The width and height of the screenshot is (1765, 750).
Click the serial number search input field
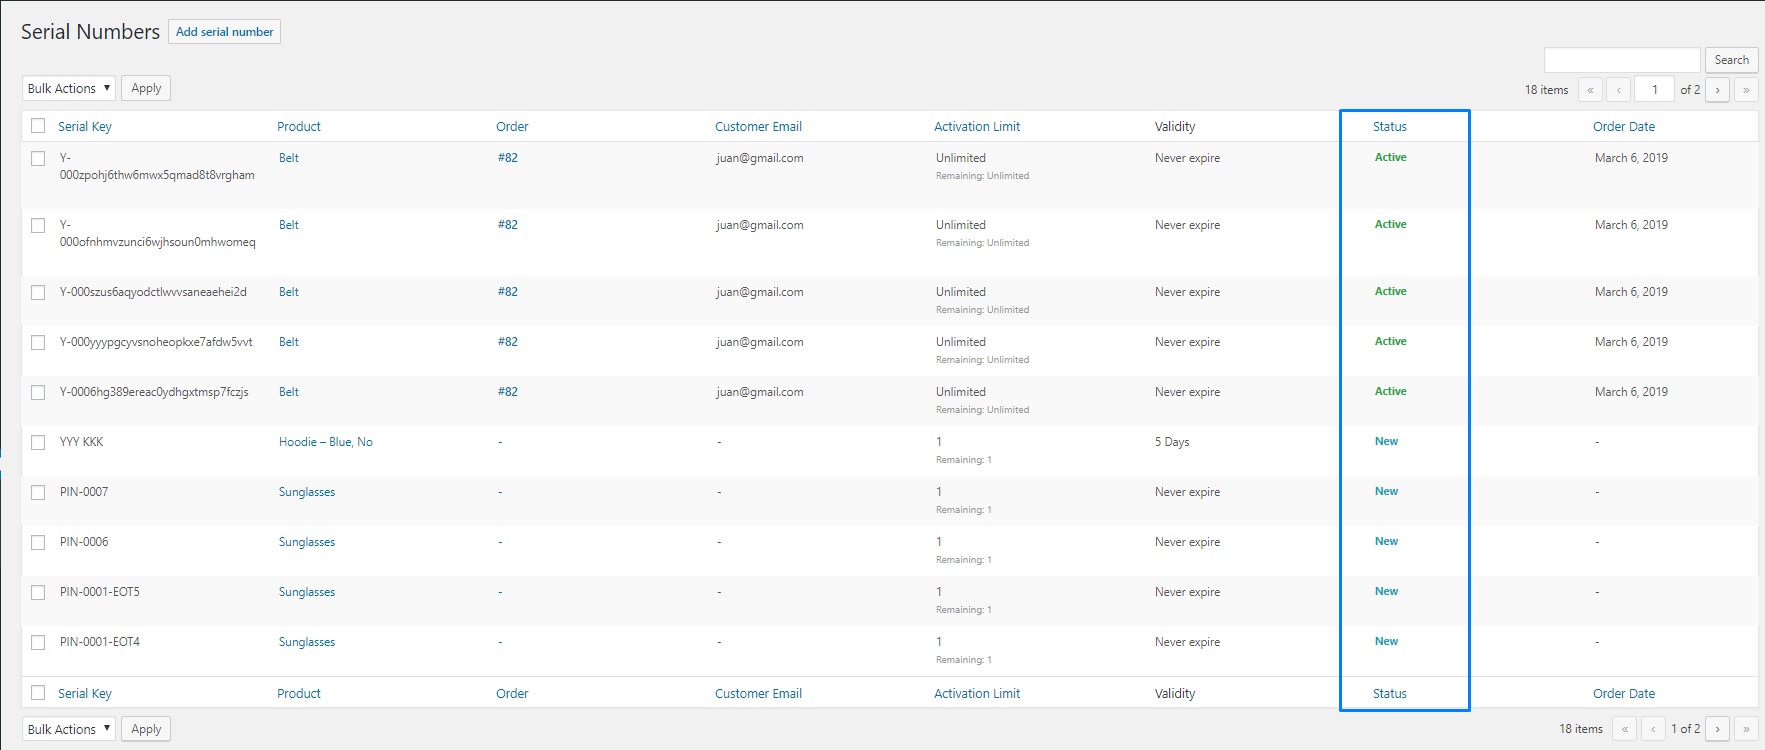1621,60
